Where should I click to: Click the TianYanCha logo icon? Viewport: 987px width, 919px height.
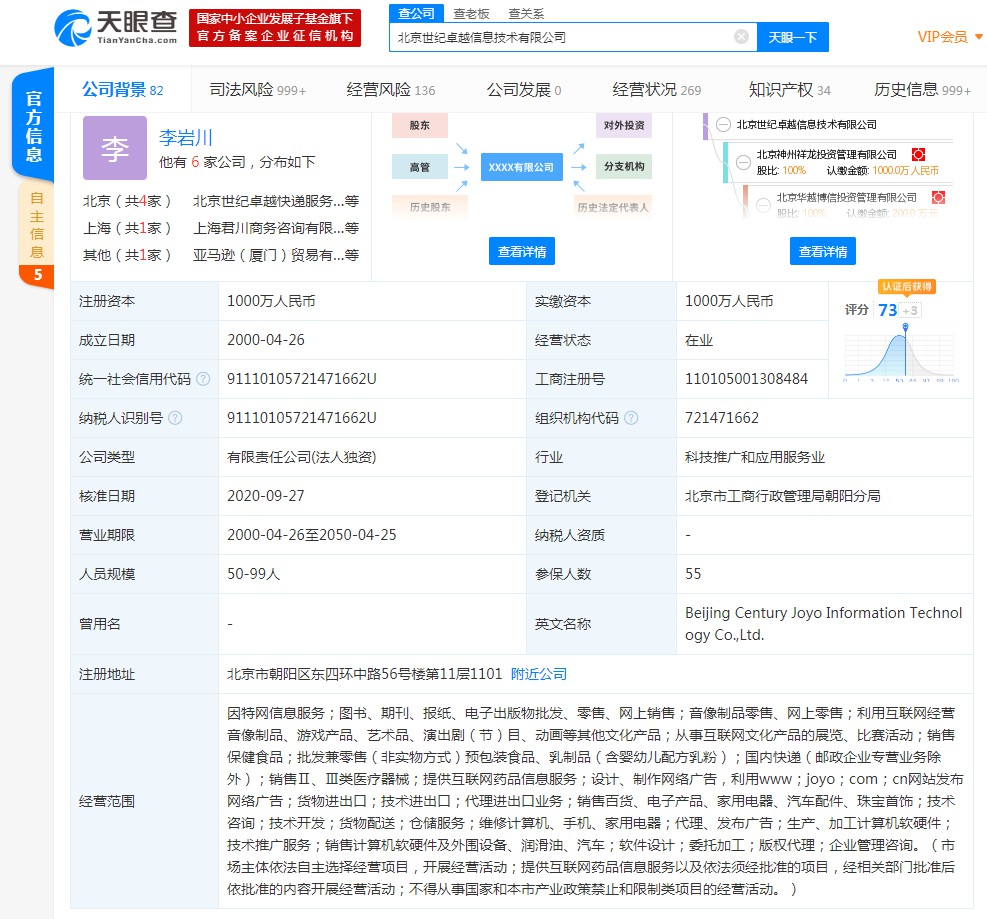point(72,28)
